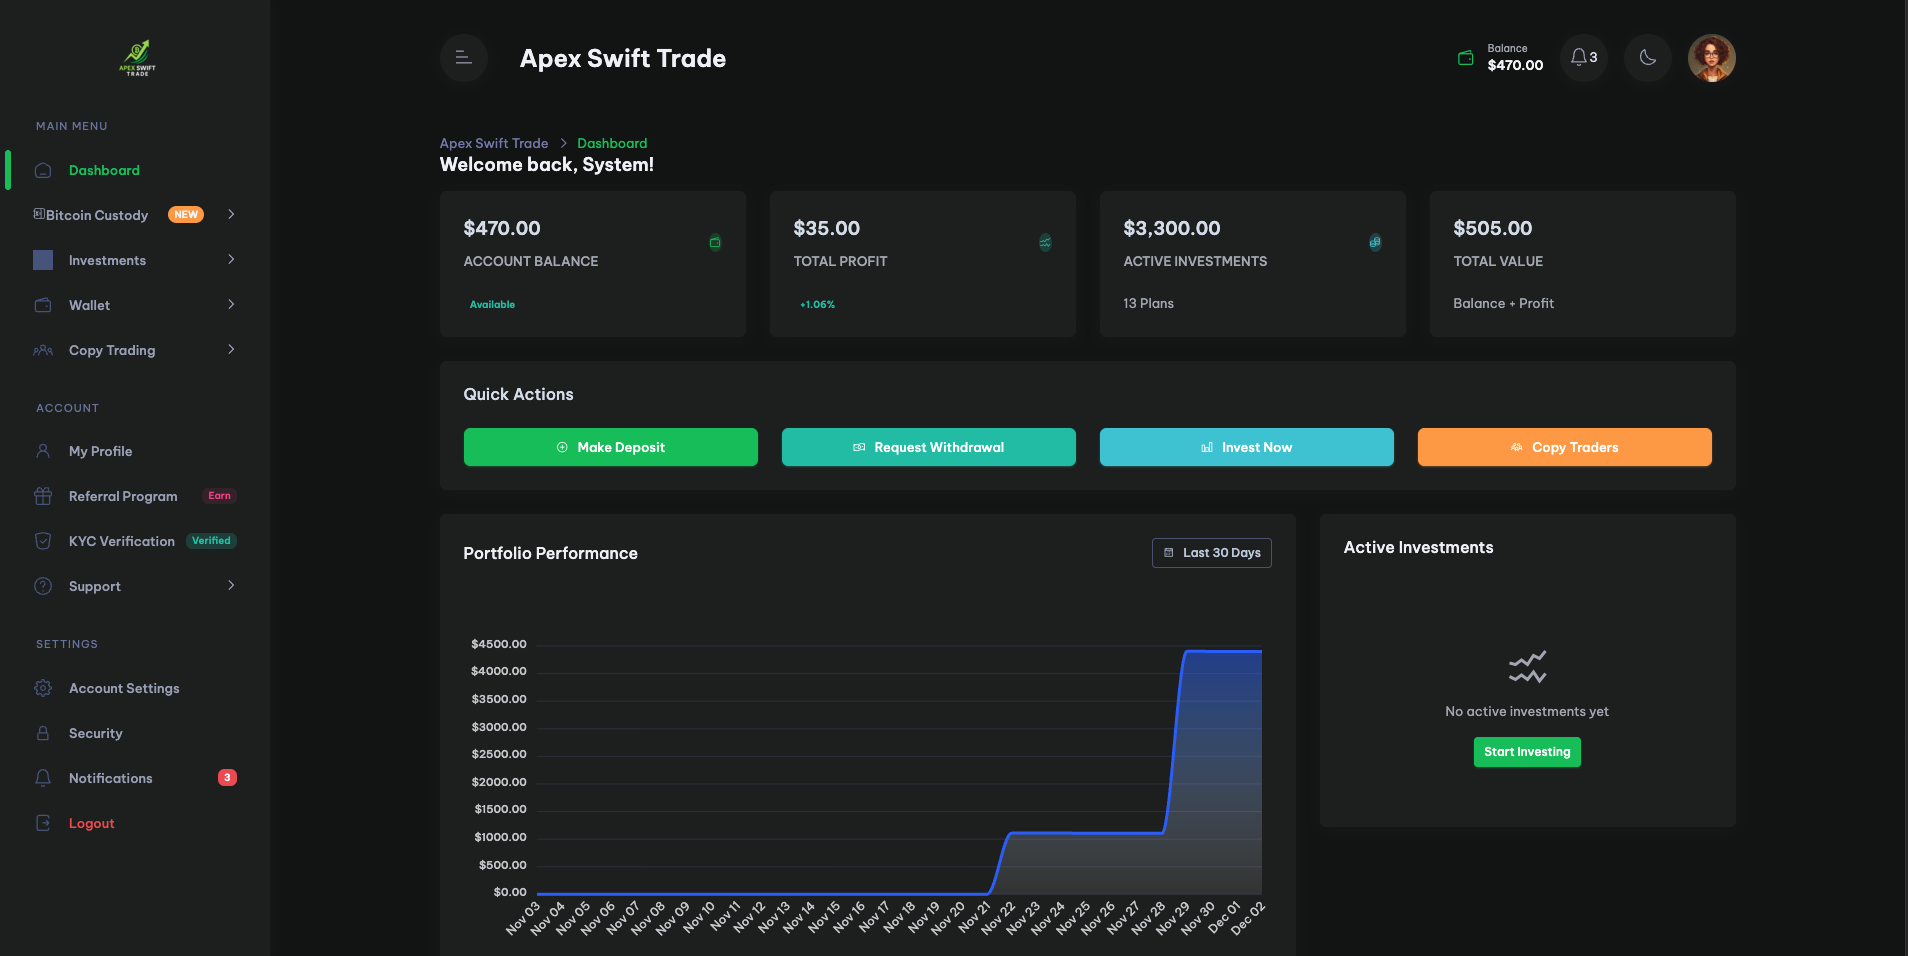The image size is (1908, 956).
Task: Expand the Copy Trading submenu arrow
Action: (231, 350)
